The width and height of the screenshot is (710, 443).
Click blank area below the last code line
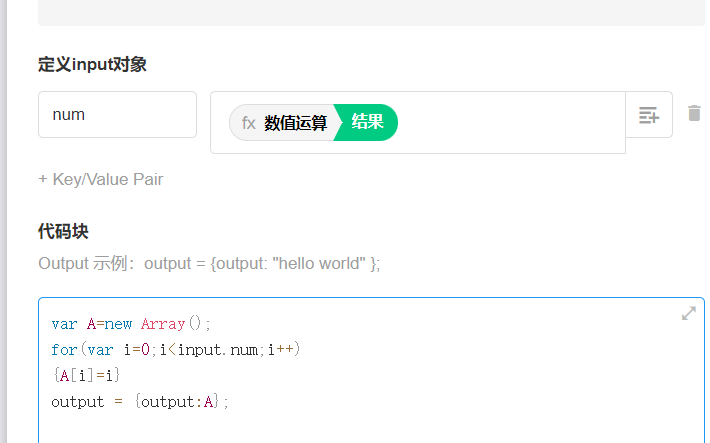[370, 428]
